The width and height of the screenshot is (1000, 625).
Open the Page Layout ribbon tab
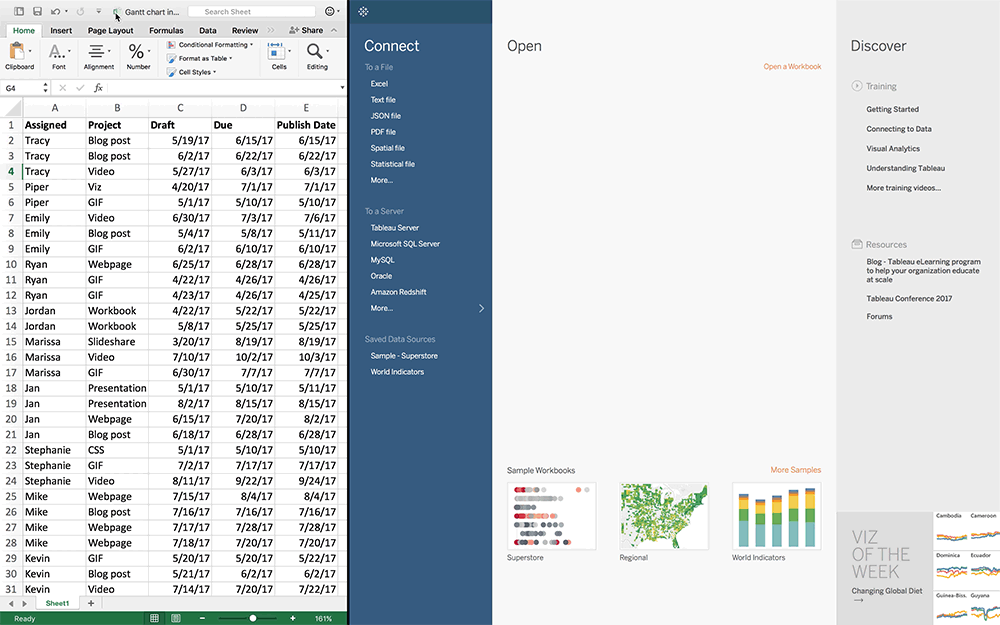[110, 30]
